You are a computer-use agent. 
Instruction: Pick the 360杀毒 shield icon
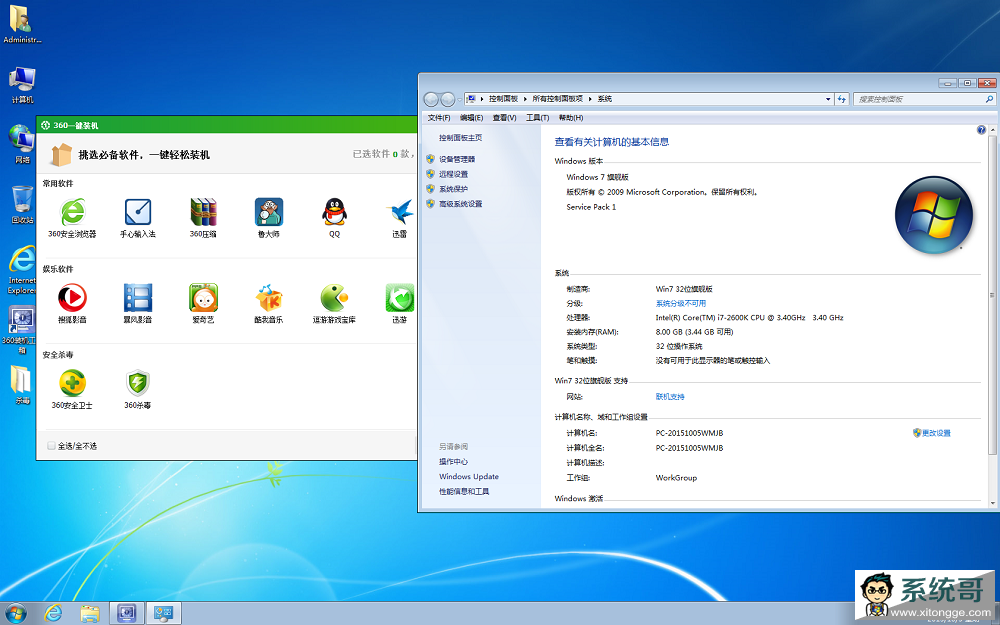click(138, 383)
